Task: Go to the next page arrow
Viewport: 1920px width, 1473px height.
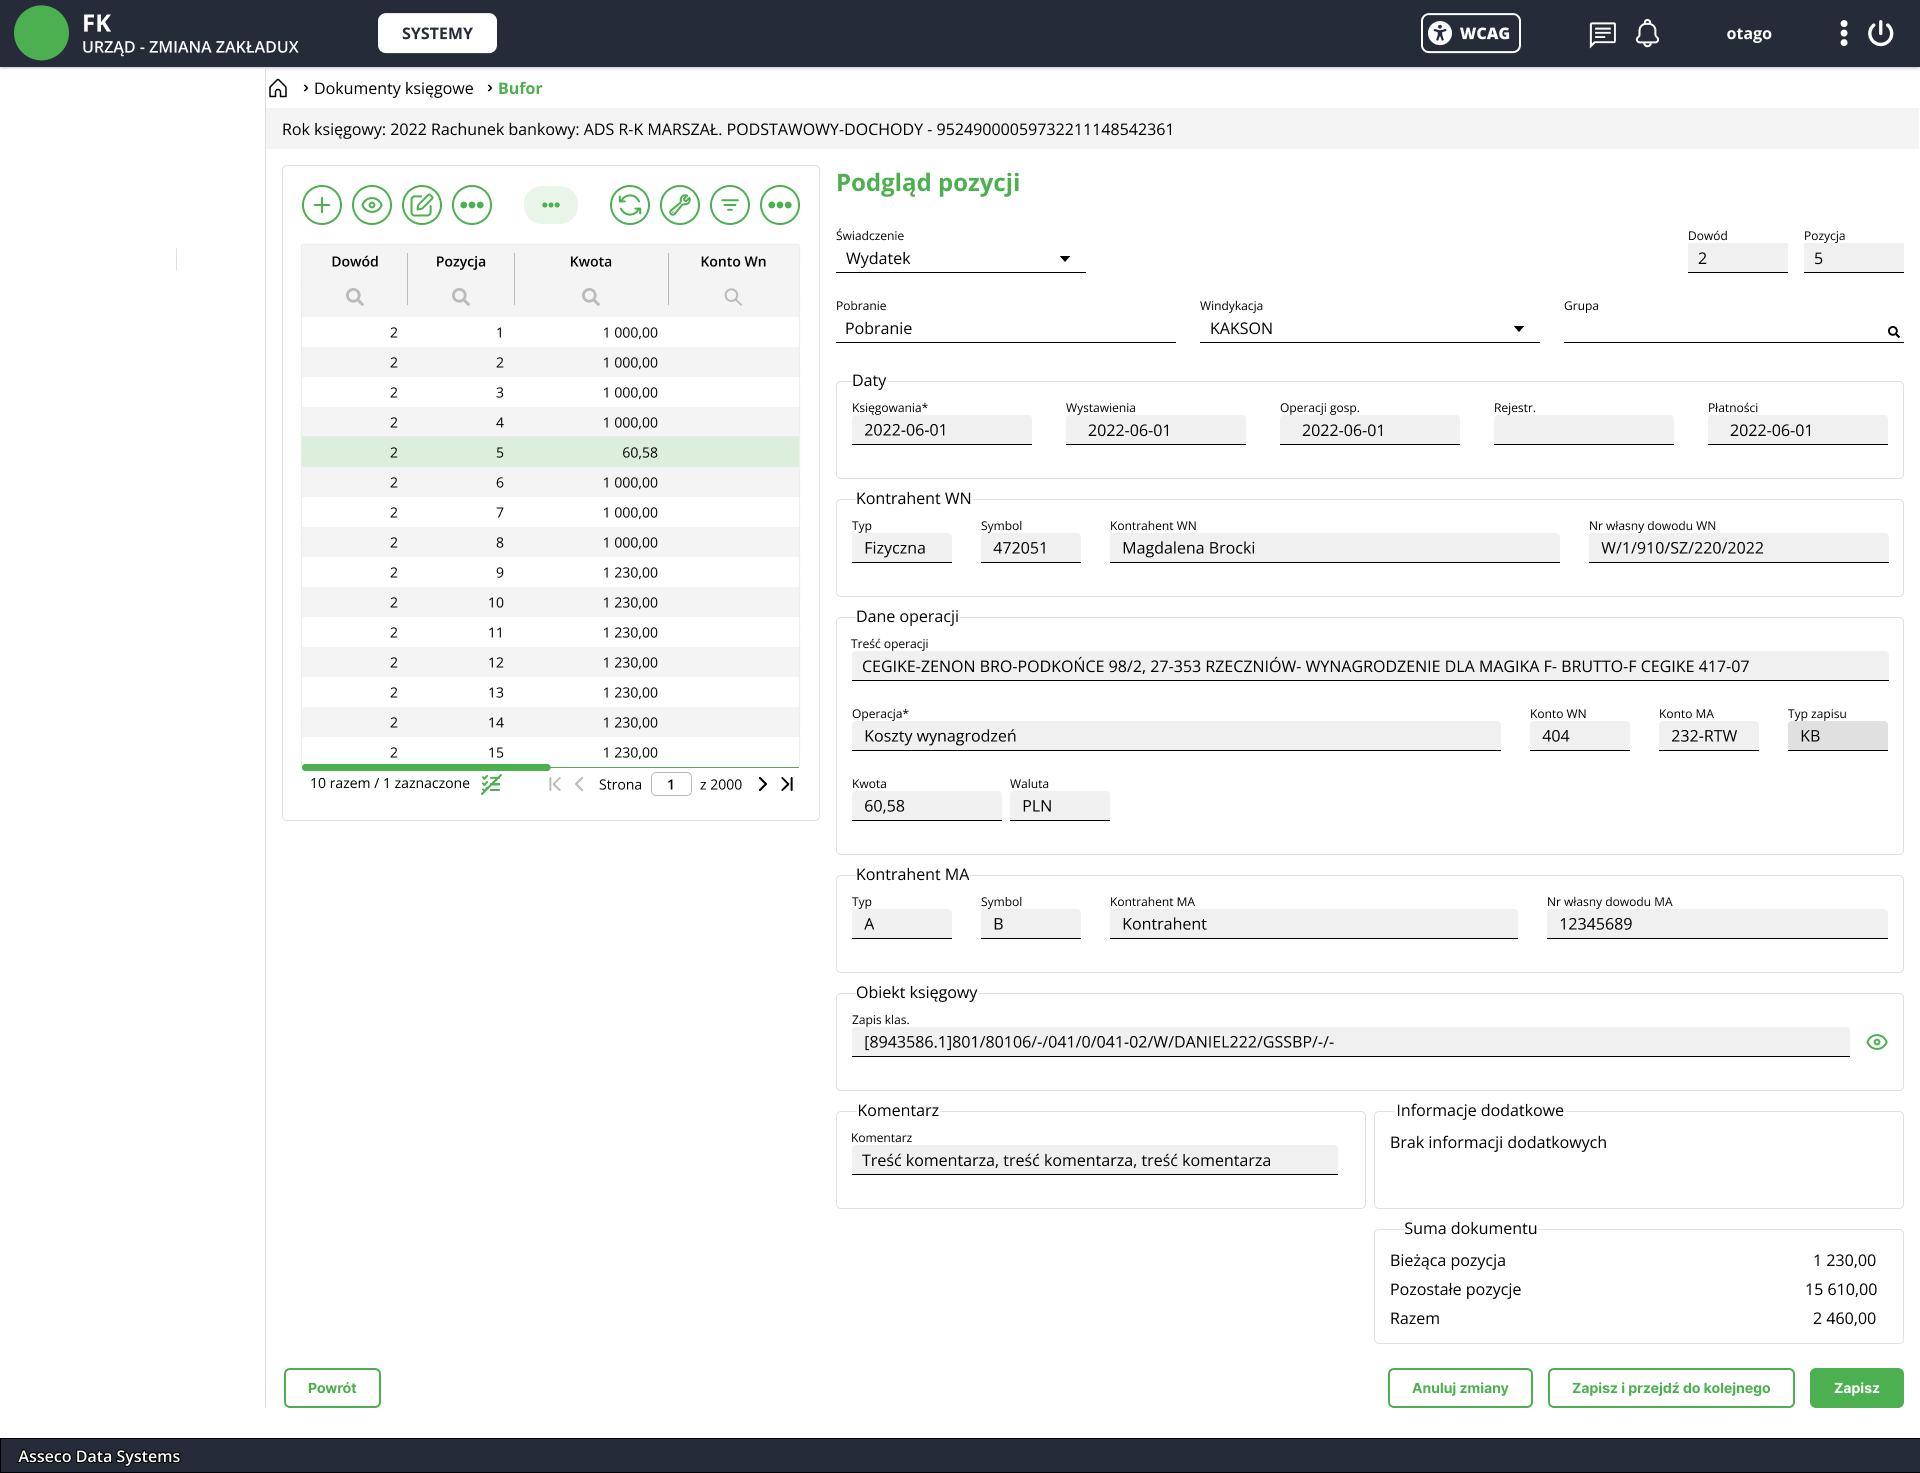Action: [x=763, y=784]
